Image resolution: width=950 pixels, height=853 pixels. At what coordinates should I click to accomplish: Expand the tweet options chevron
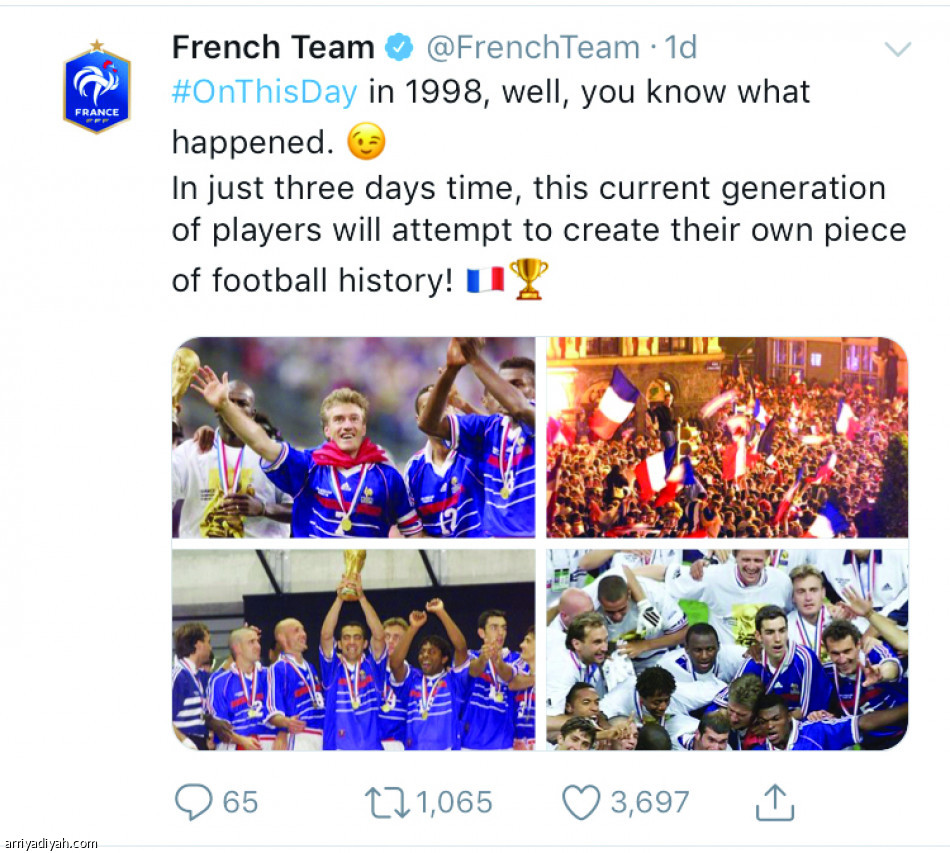click(898, 48)
